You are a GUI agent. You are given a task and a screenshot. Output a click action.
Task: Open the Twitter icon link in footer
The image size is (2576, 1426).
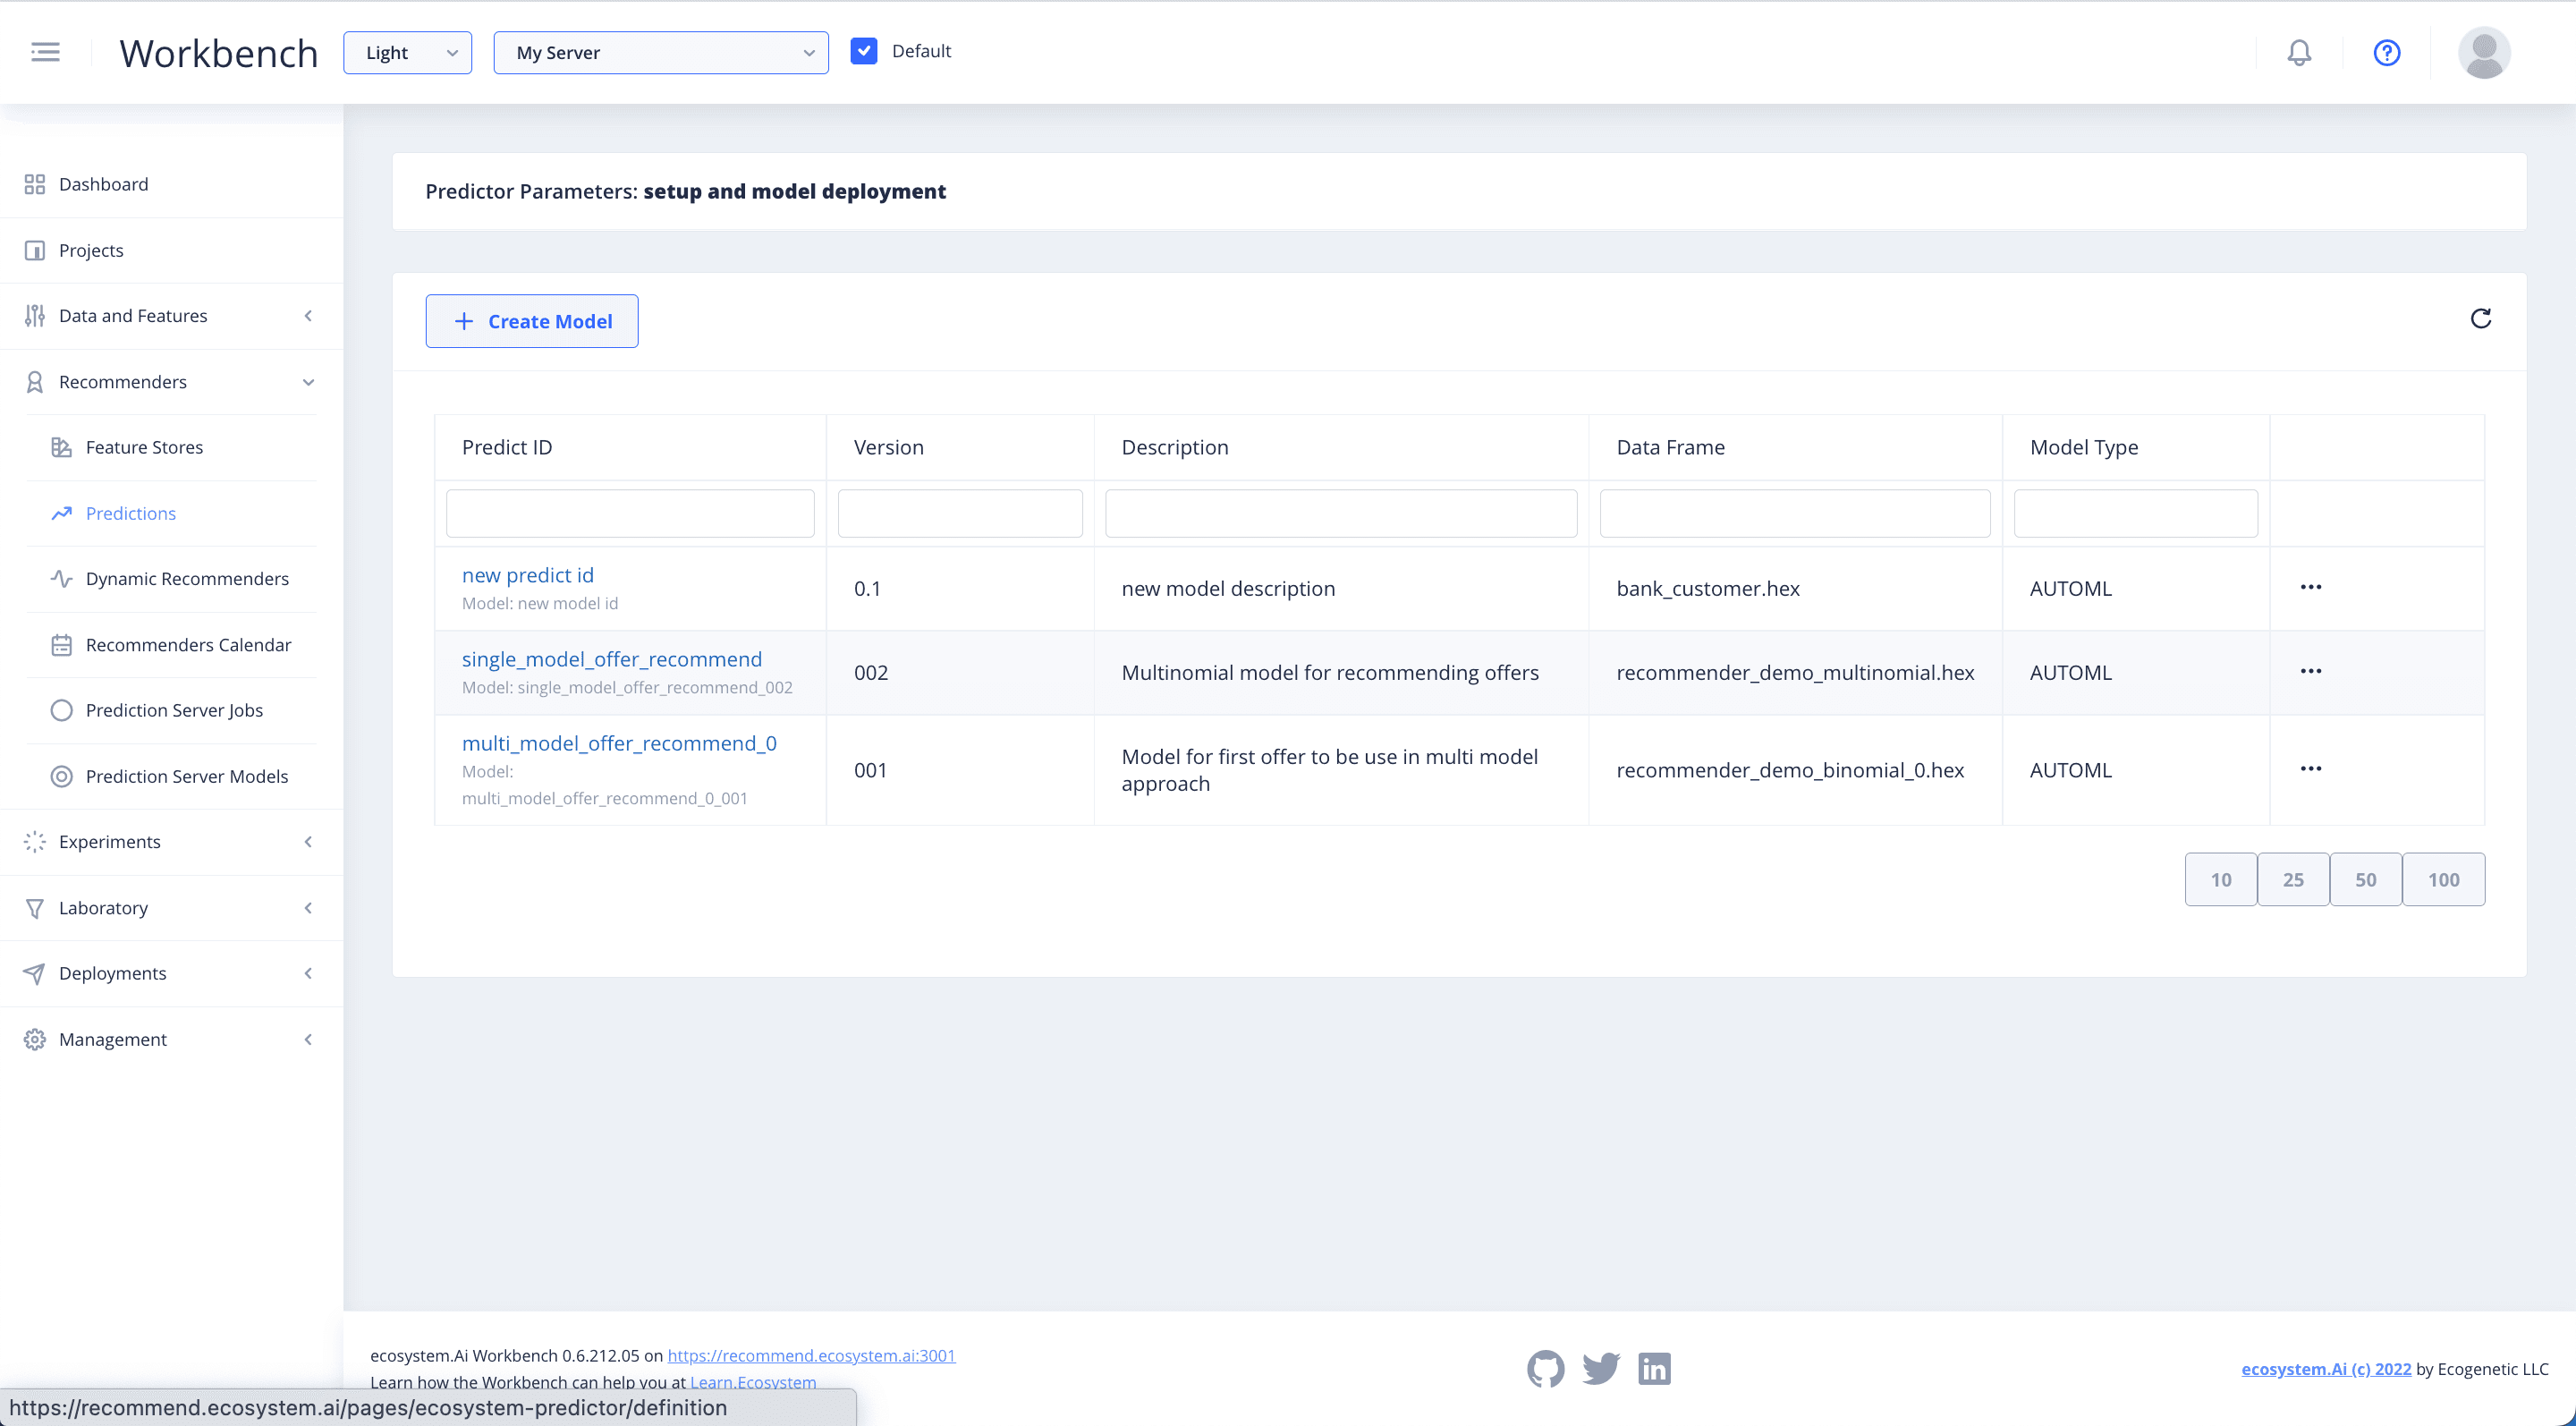click(1600, 1368)
